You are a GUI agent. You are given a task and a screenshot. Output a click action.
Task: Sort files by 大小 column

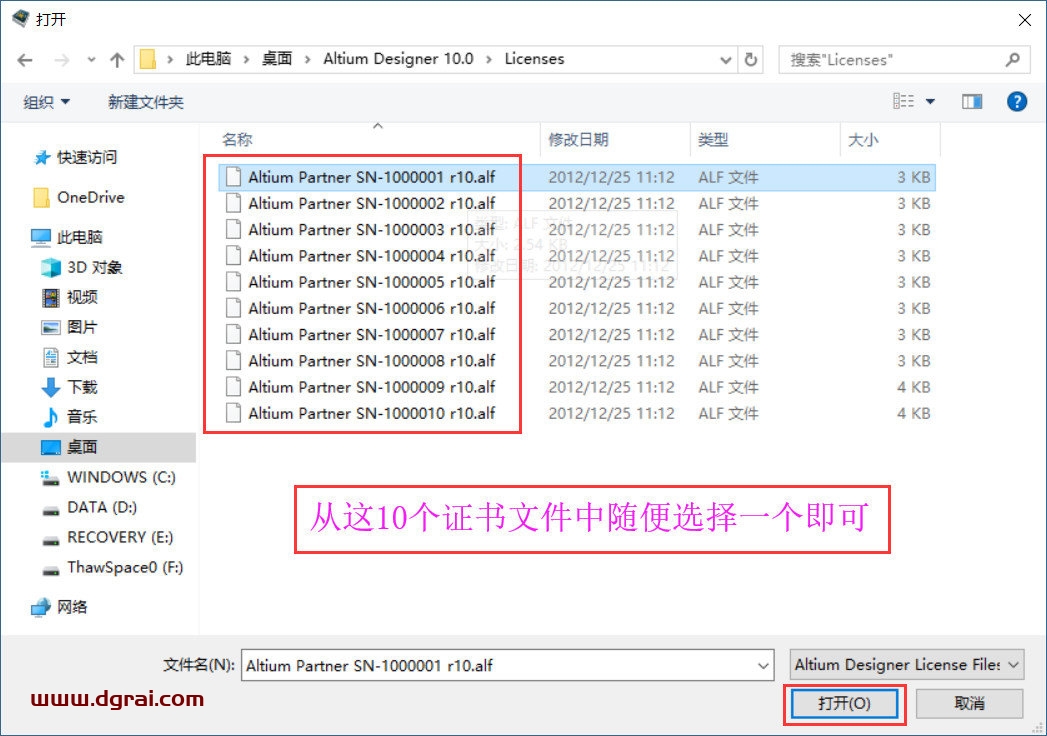(x=863, y=140)
